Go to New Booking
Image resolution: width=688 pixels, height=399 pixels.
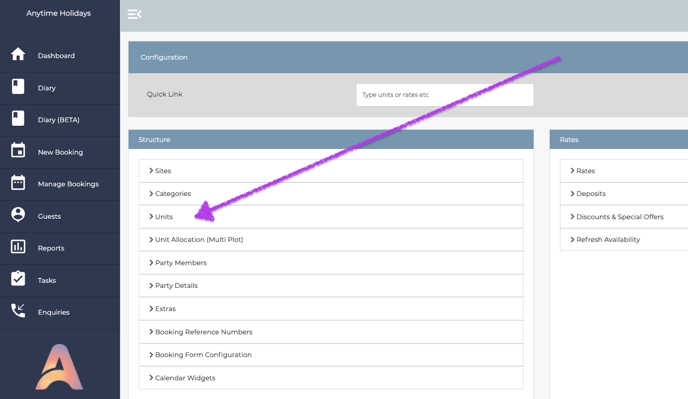point(60,152)
